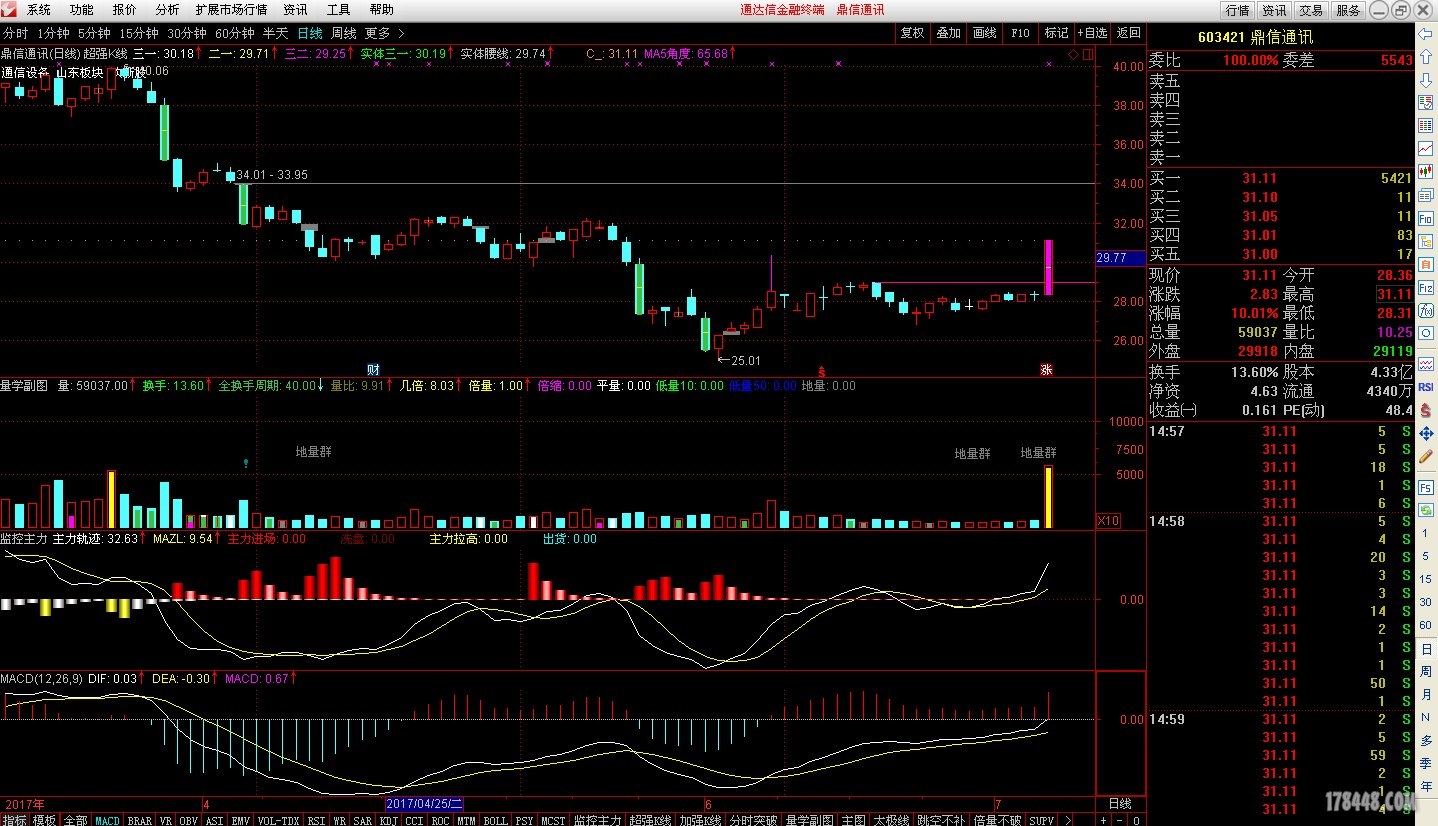Click the 财 marker on the K-line chart
The height and width of the screenshot is (826, 1438).
point(373,369)
